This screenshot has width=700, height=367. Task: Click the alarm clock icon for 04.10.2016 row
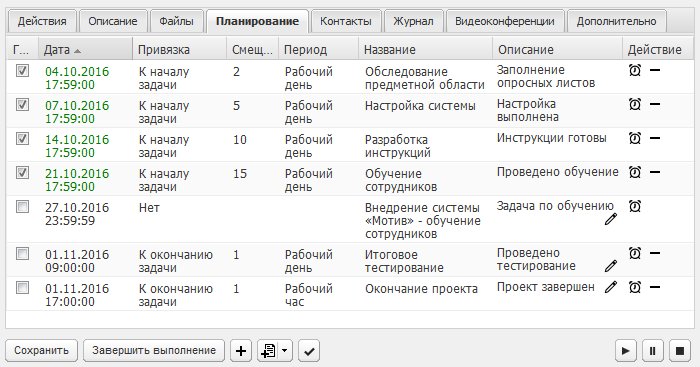coord(634,70)
